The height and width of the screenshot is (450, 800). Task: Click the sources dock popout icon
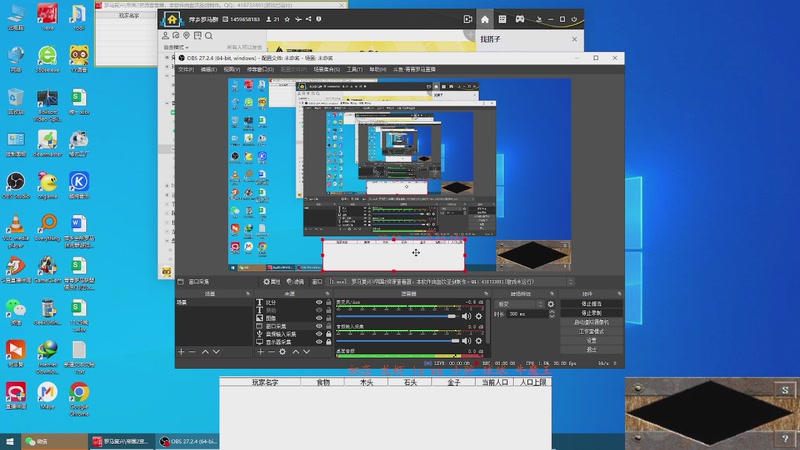[328, 294]
